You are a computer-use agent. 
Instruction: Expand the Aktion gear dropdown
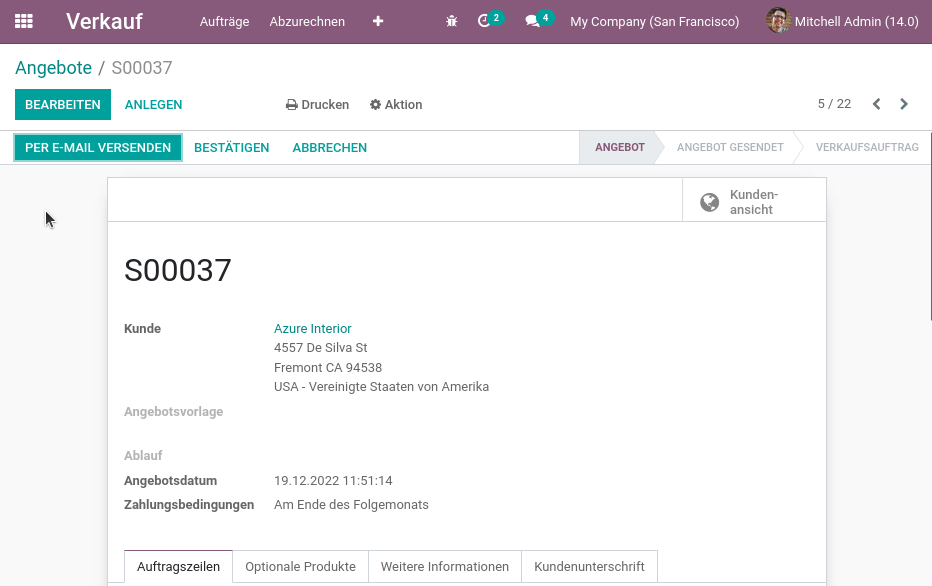click(x=396, y=105)
